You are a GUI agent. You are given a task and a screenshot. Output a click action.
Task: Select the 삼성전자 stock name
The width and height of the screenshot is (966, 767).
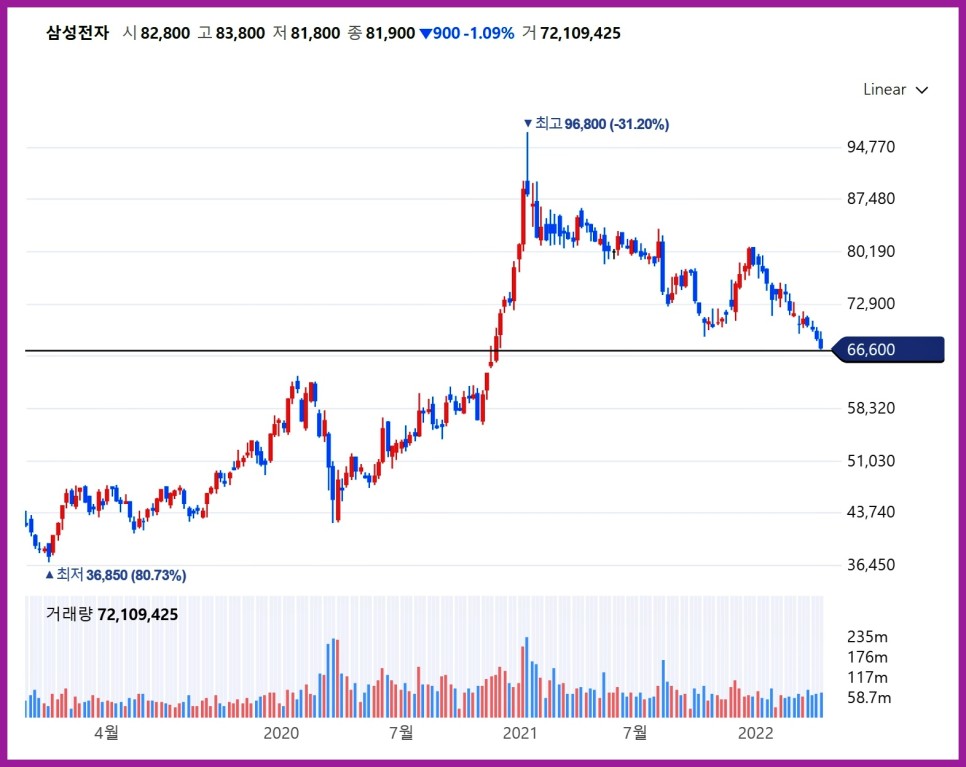click(x=77, y=33)
